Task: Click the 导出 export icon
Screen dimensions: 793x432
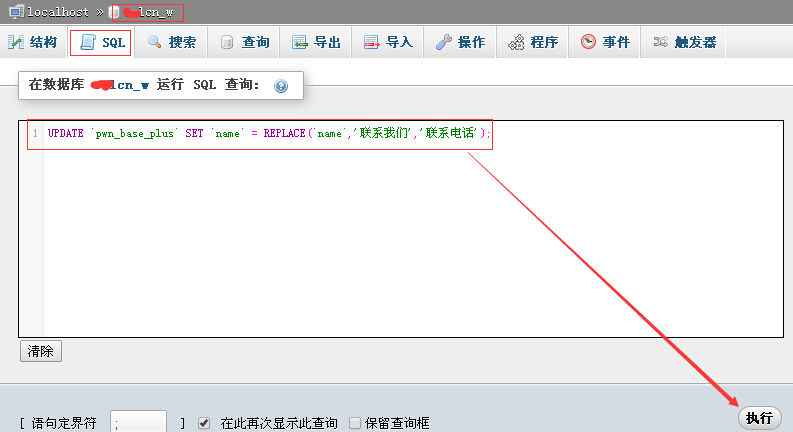Action: (299, 42)
